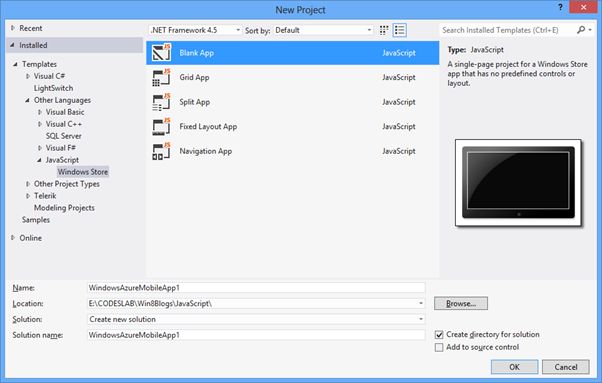The image size is (602, 383).
Task: Select SQL Server in the tree
Action: (x=63, y=136)
